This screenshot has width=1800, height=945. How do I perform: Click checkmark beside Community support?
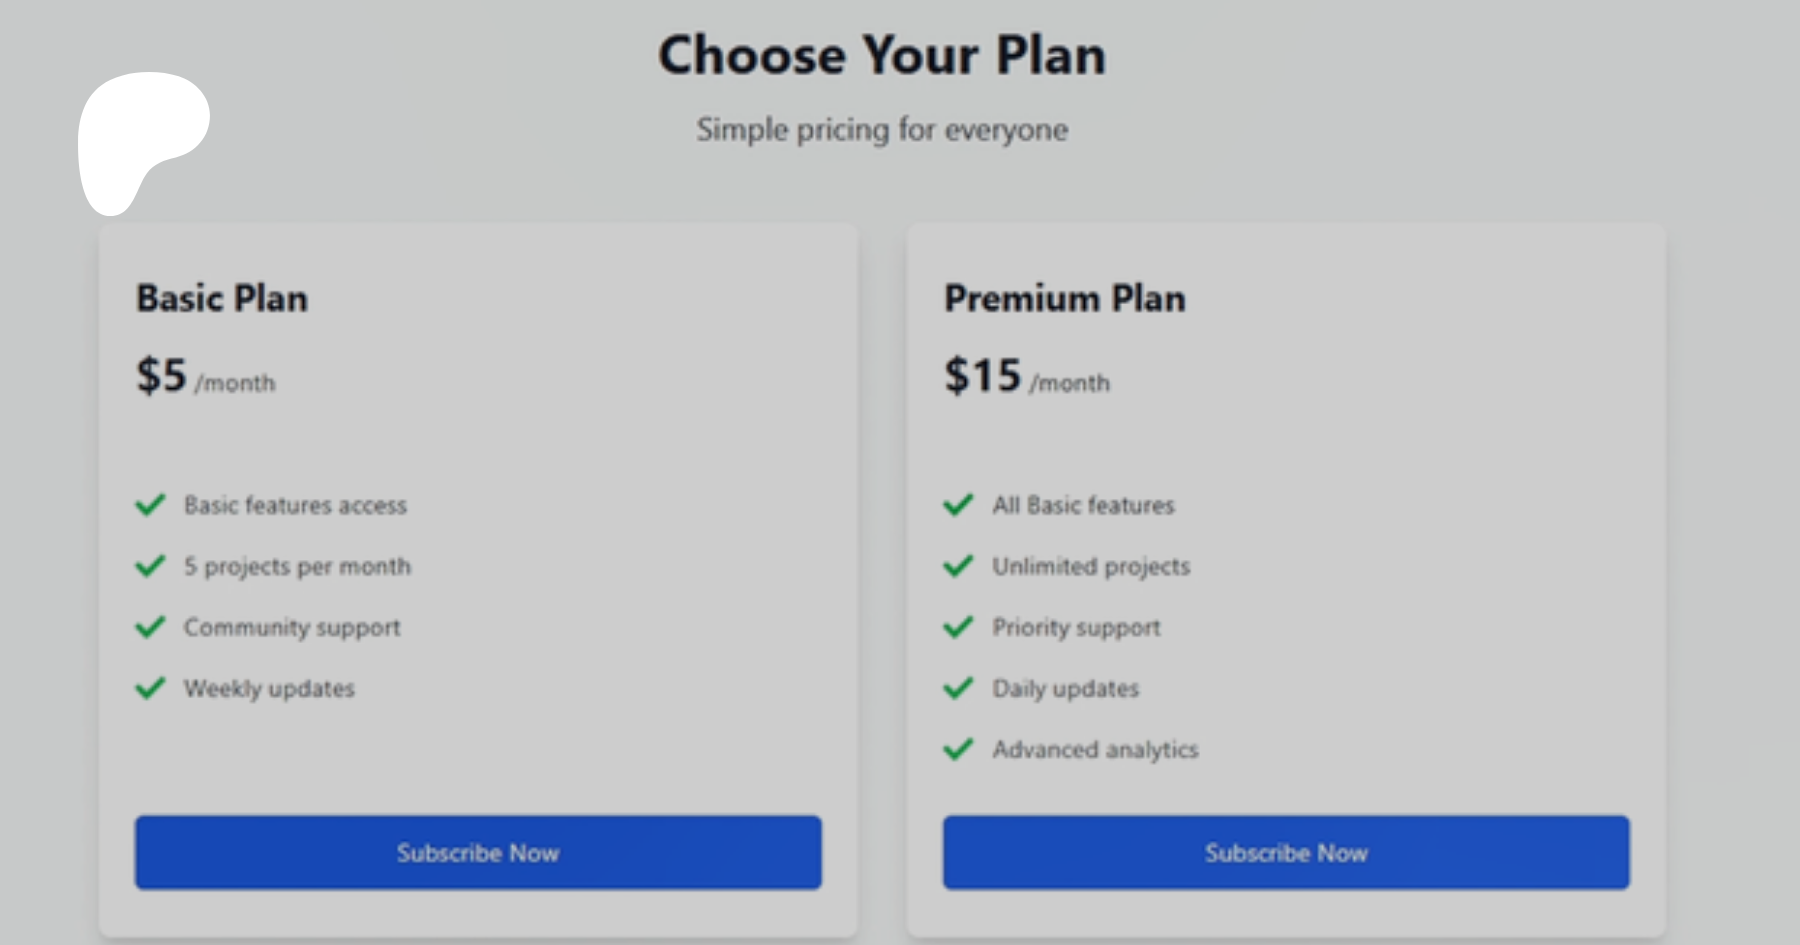coord(150,627)
